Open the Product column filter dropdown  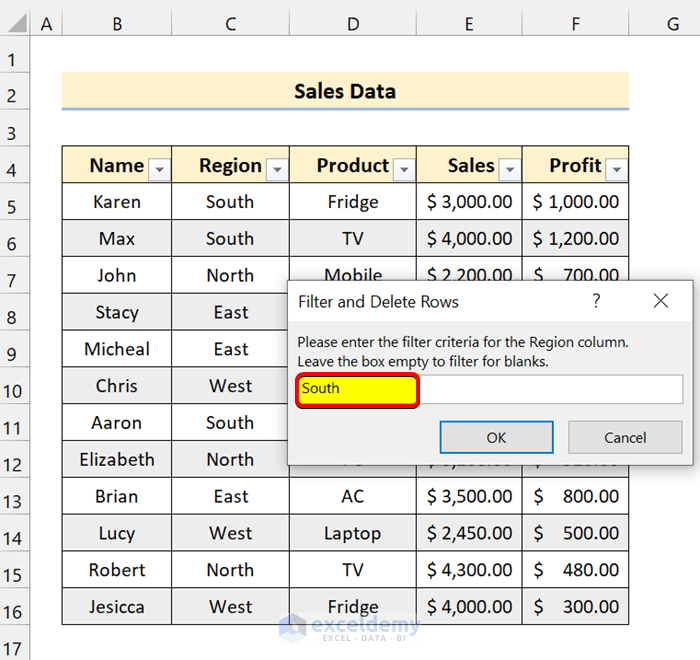click(404, 169)
